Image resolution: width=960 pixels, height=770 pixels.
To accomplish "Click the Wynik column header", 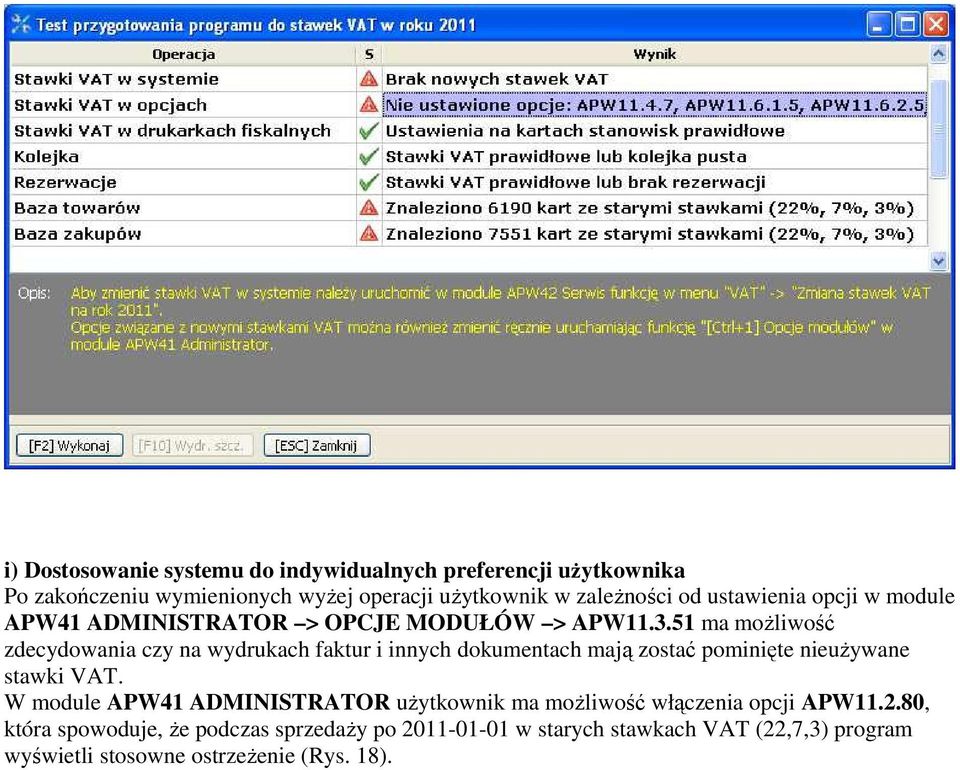I will point(654,54).
